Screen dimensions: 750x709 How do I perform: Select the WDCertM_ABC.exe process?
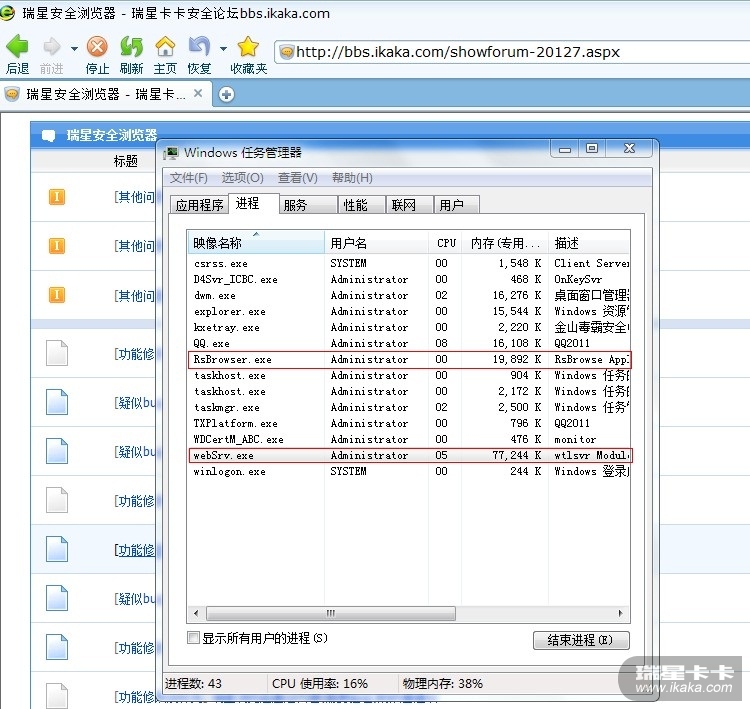(x=409, y=439)
